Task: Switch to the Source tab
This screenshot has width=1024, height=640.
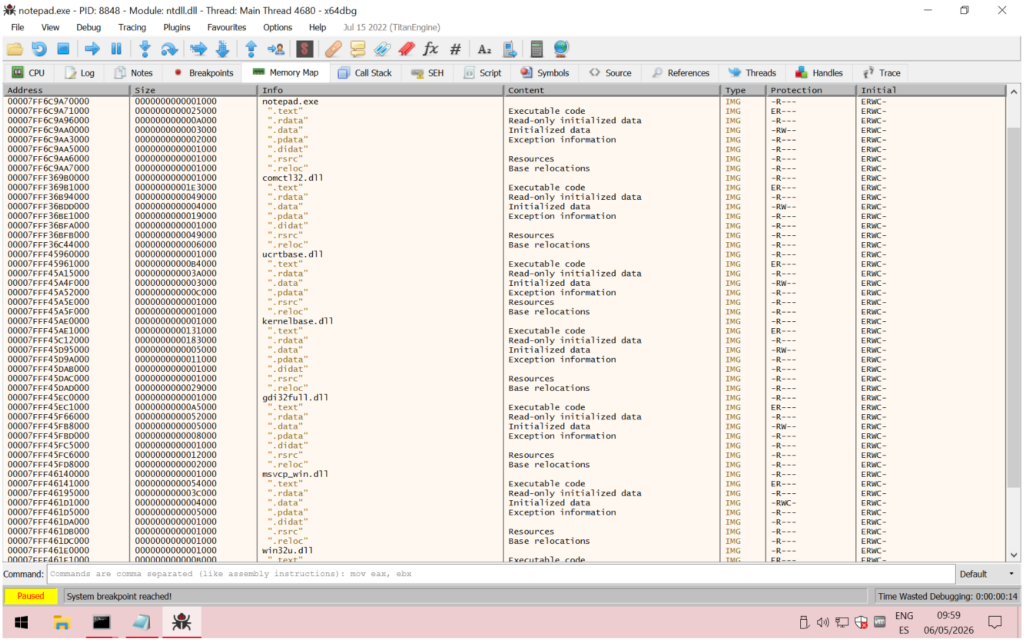Action: click(611, 72)
